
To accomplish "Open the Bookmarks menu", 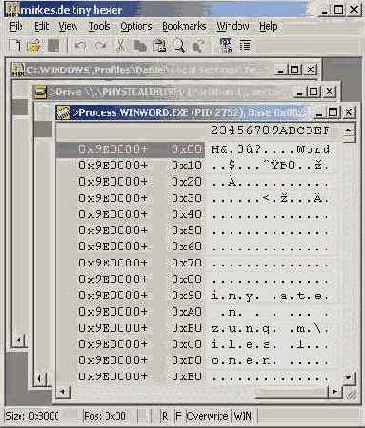I will (x=184, y=26).
